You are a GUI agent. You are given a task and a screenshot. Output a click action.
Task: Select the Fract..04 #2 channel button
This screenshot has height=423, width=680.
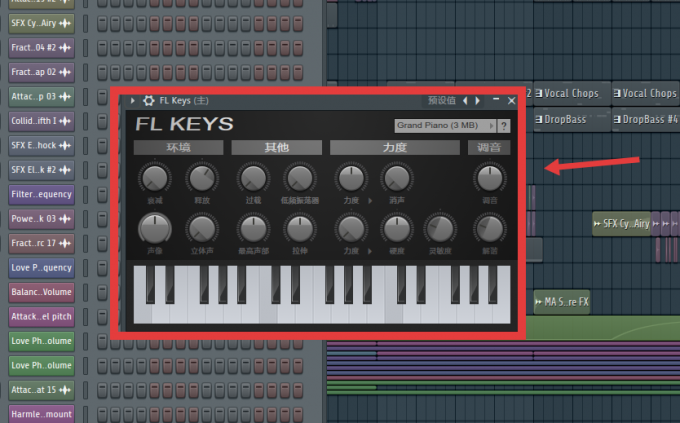click(x=41, y=48)
